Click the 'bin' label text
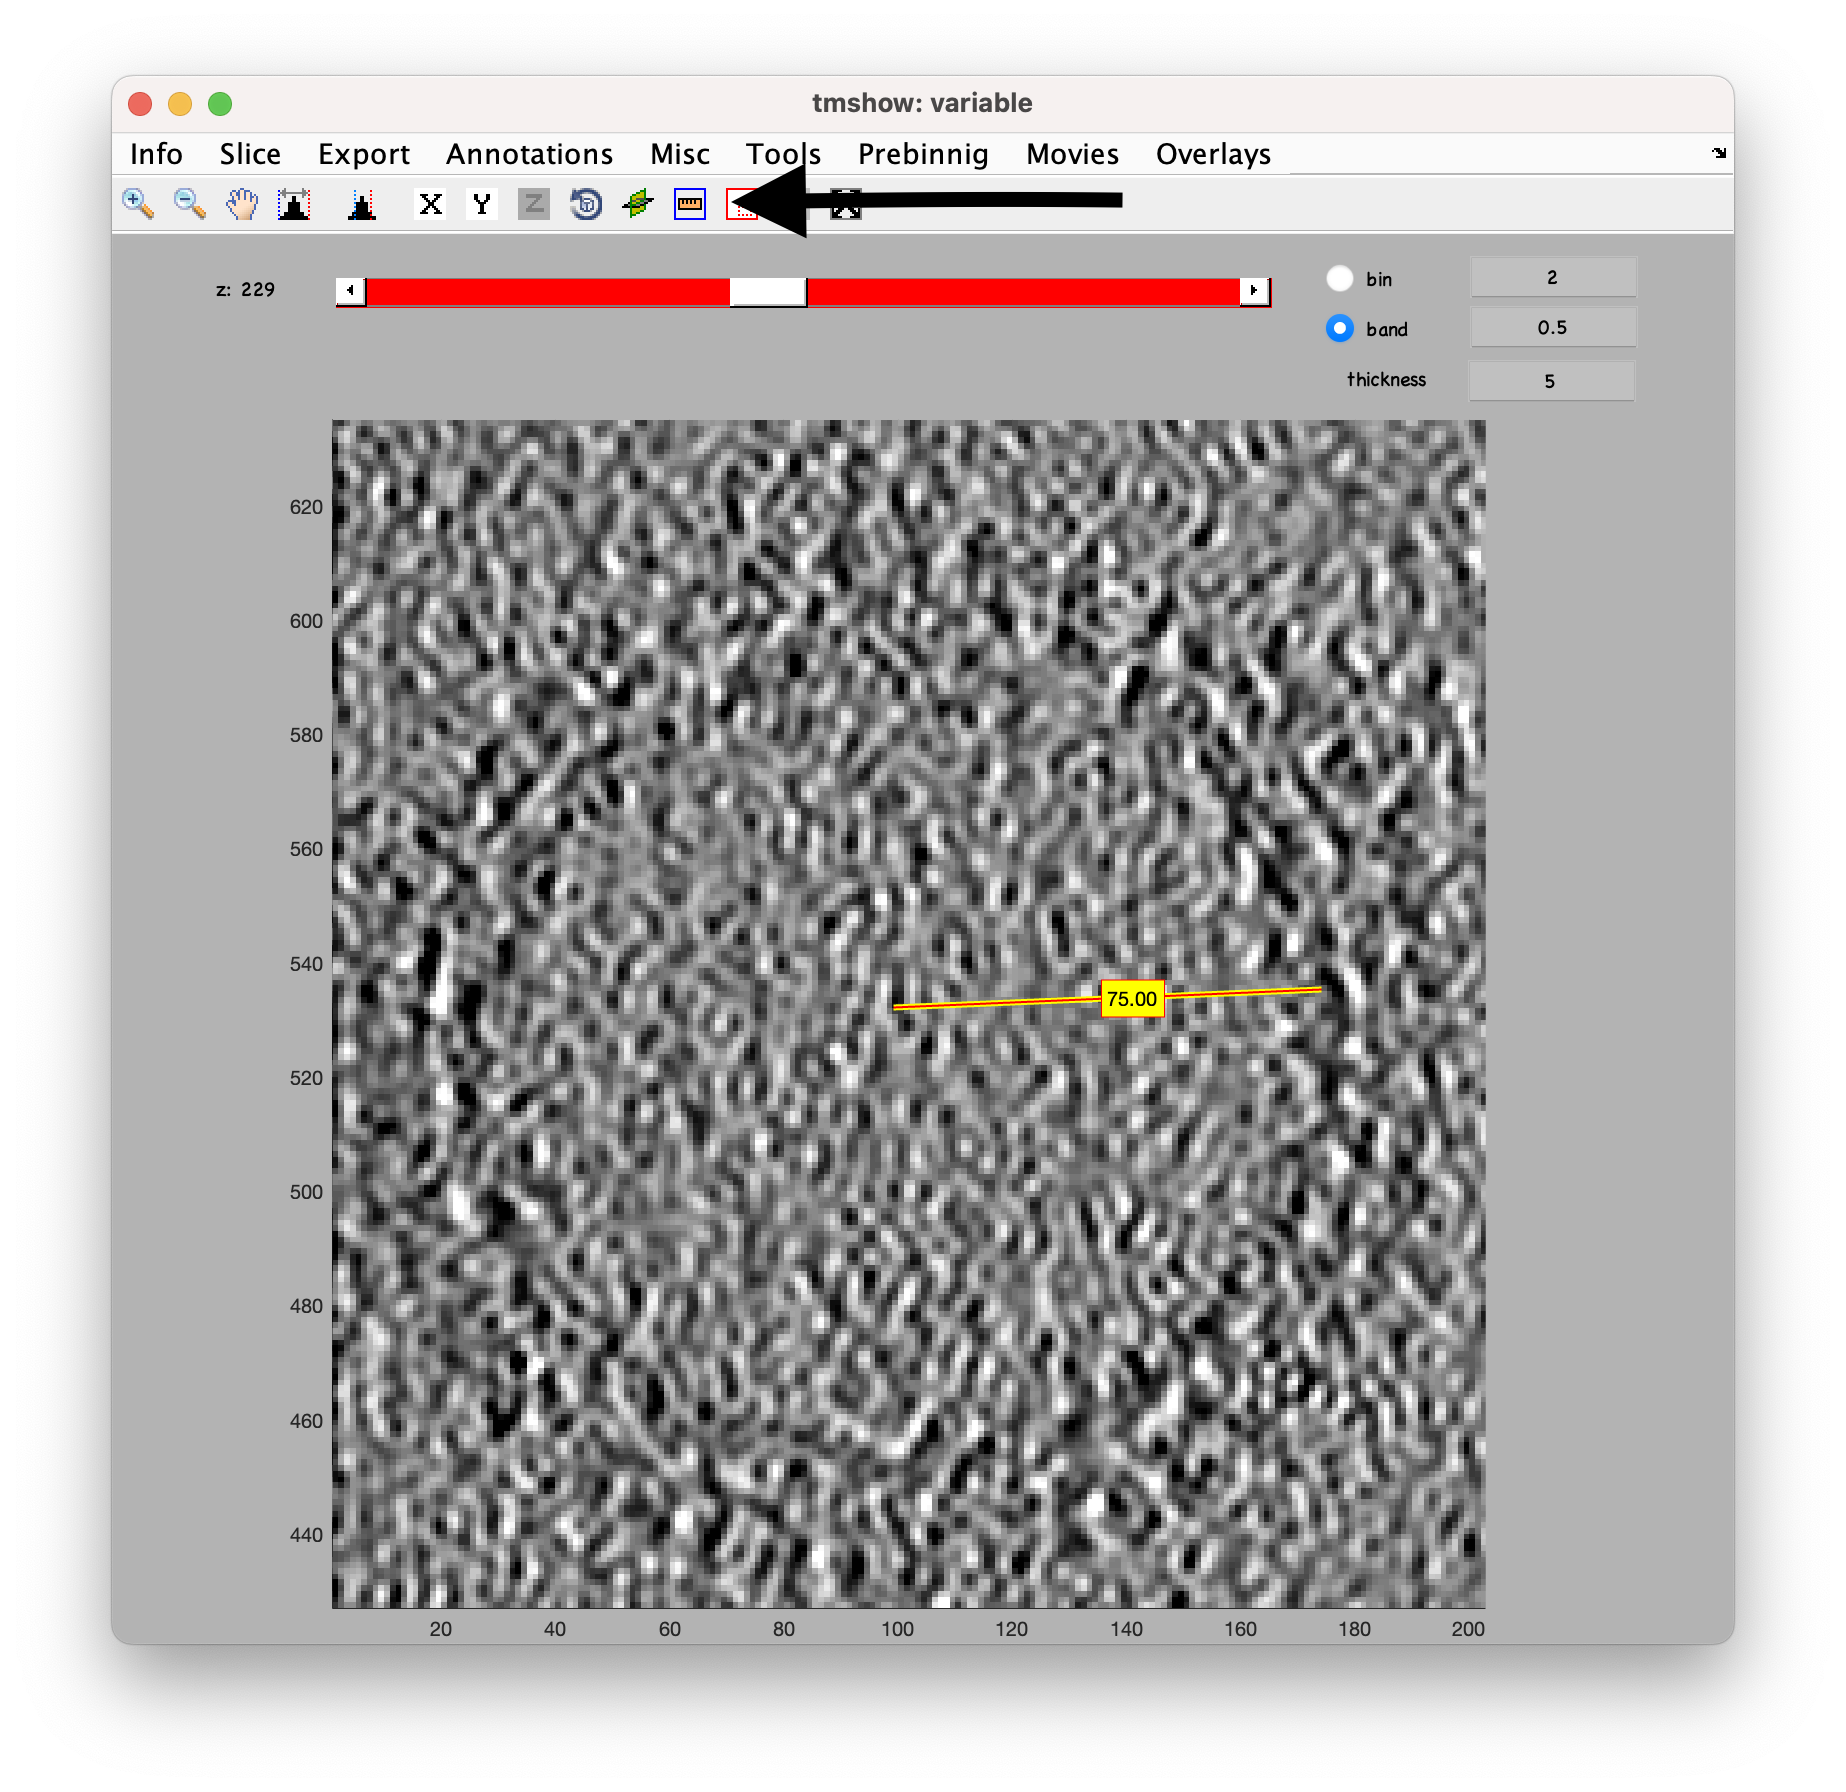The width and height of the screenshot is (1846, 1792). [x=1379, y=280]
